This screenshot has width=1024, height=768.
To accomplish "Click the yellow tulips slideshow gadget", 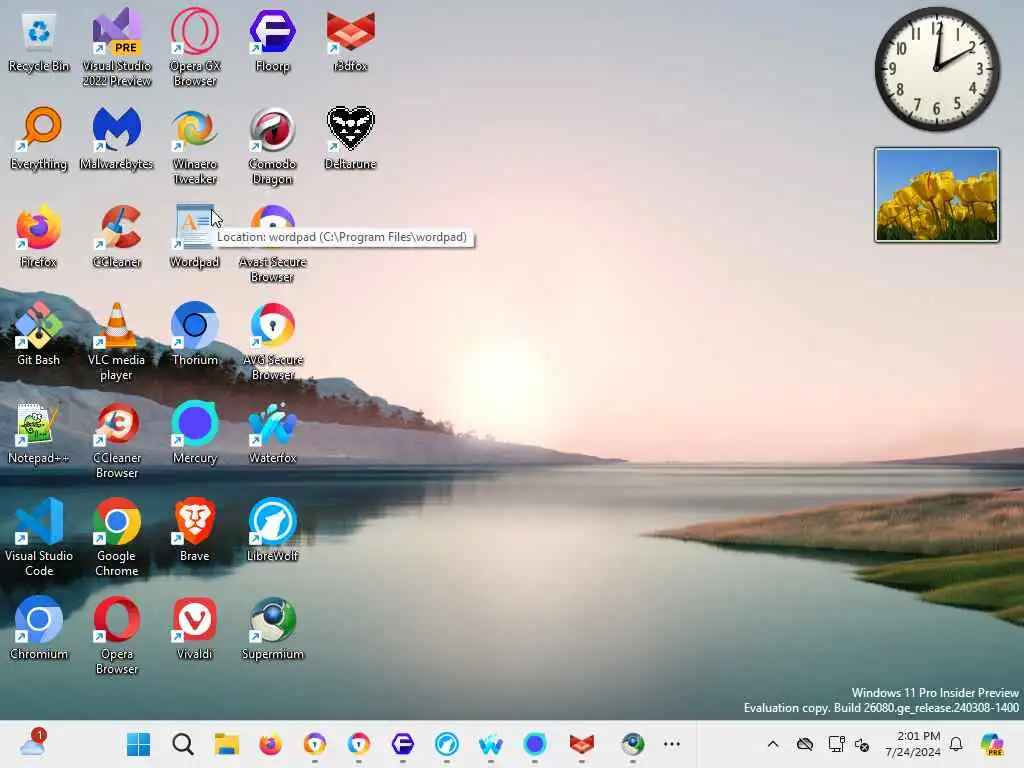I will coord(936,195).
